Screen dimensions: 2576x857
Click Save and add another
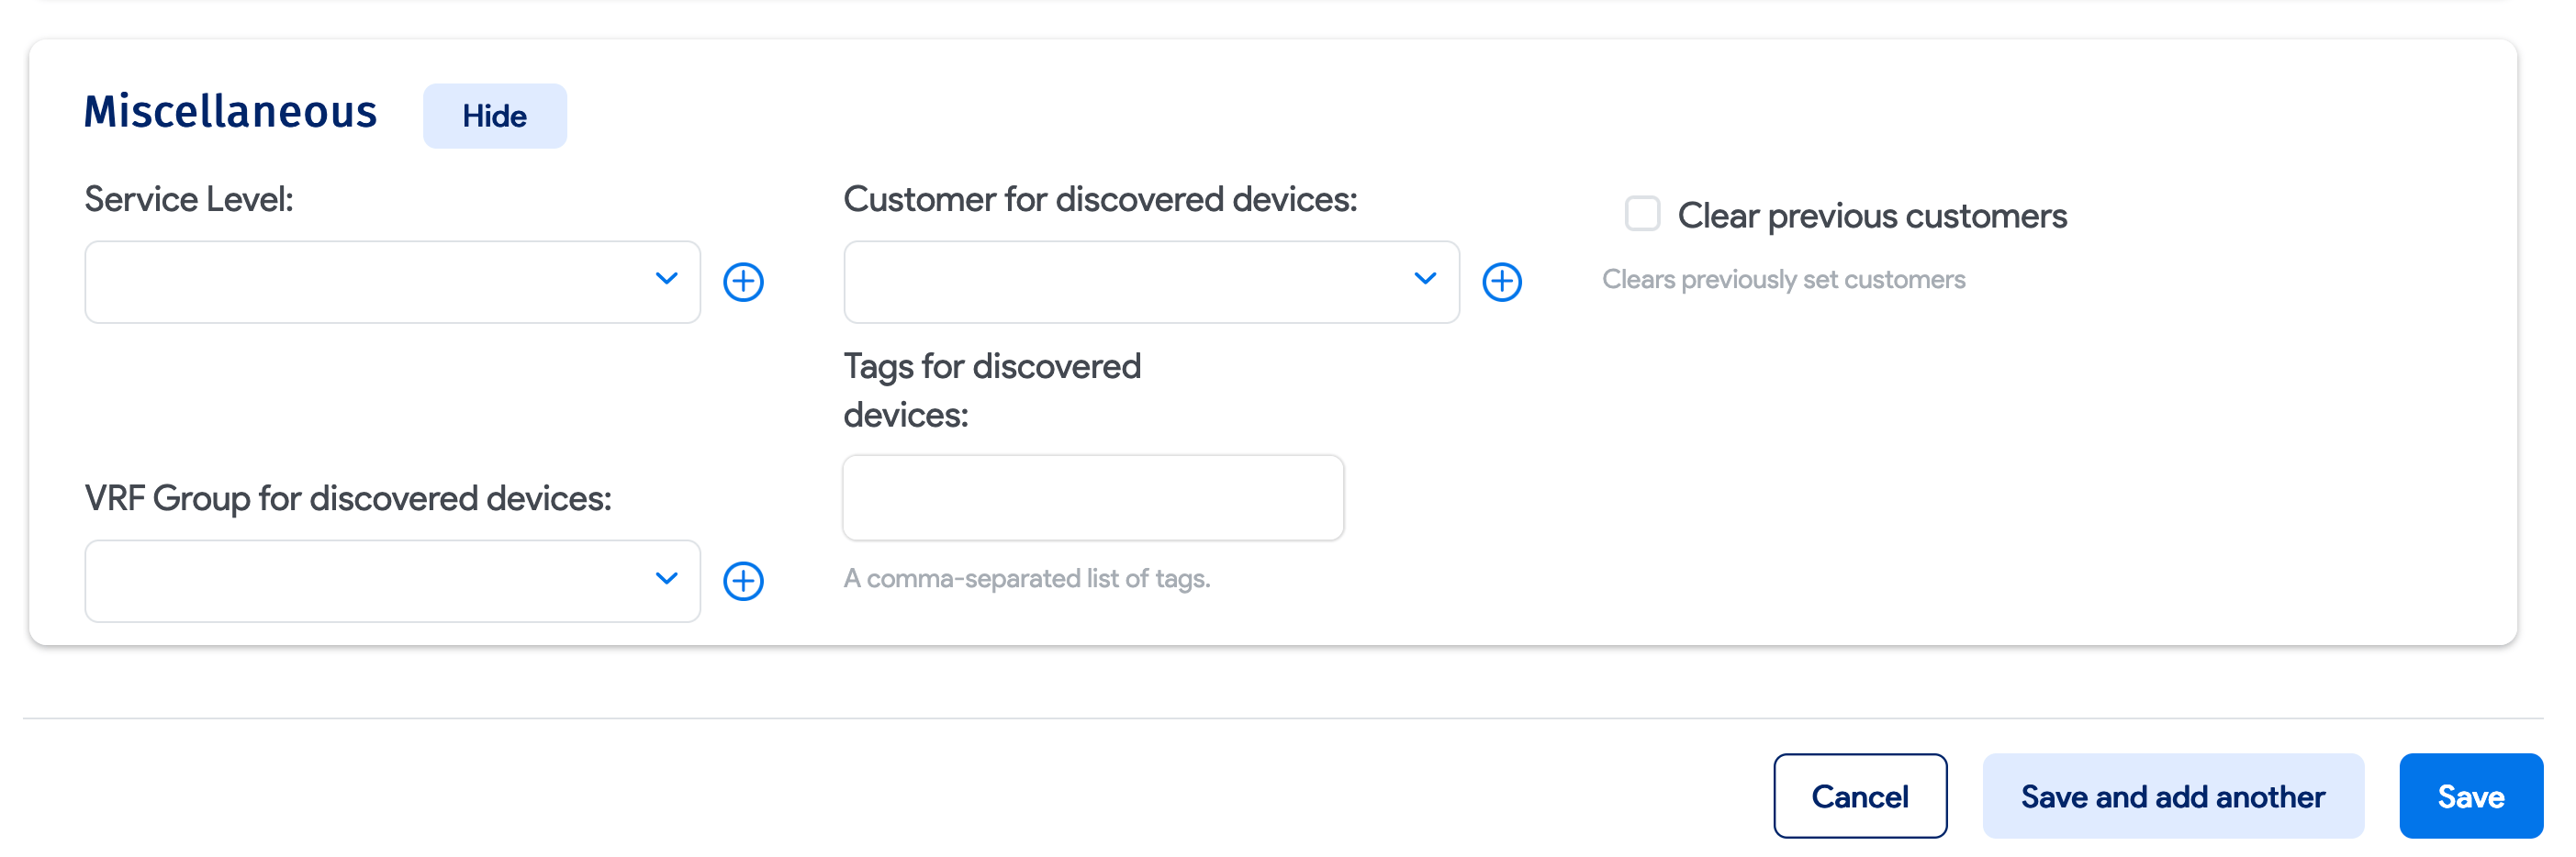coord(2172,796)
